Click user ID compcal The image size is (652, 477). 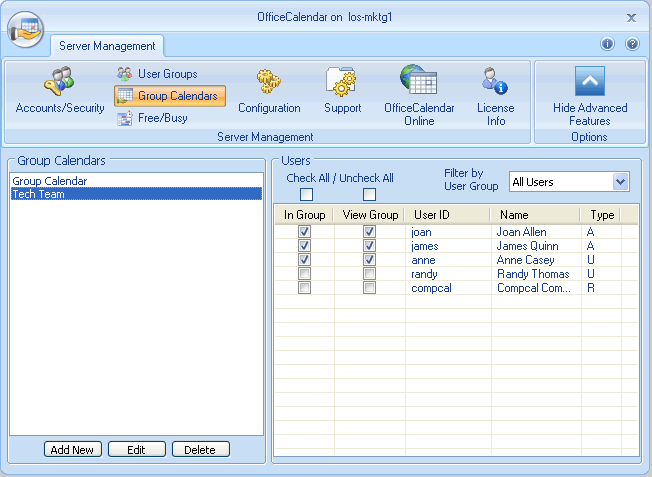pyautogui.click(x=431, y=288)
